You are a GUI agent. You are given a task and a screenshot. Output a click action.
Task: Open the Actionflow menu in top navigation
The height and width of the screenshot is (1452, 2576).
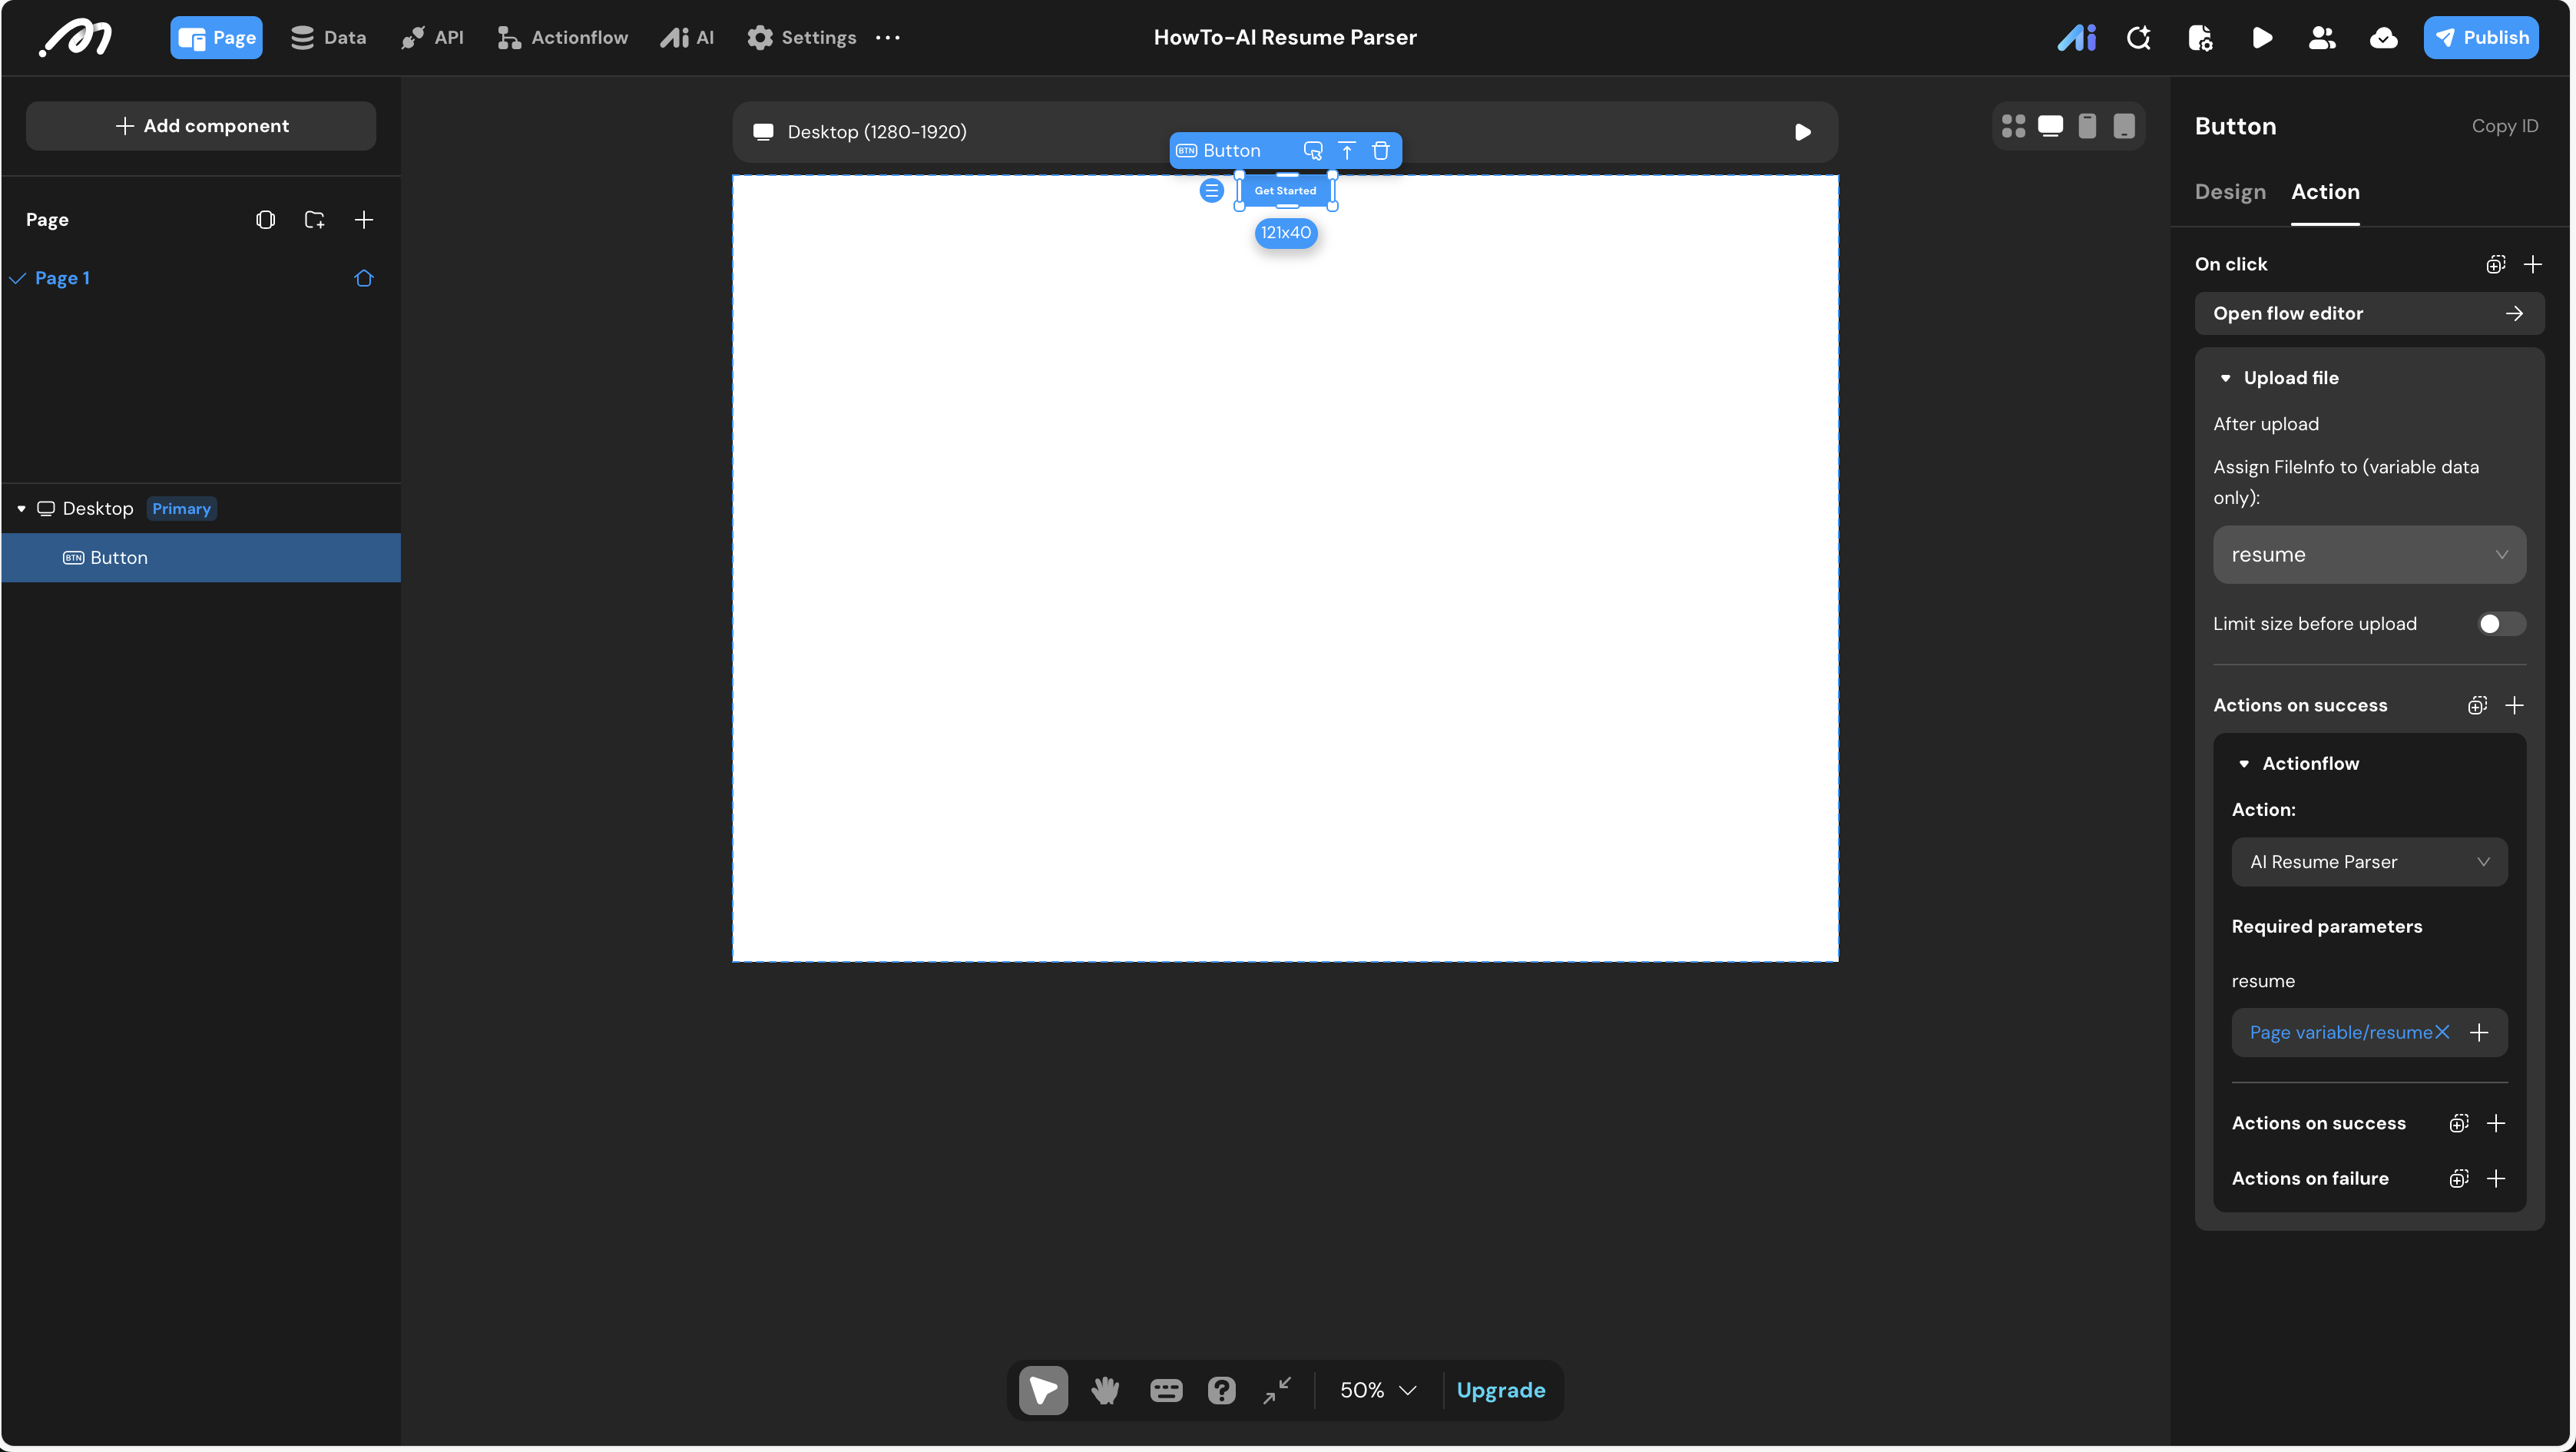[563, 38]
